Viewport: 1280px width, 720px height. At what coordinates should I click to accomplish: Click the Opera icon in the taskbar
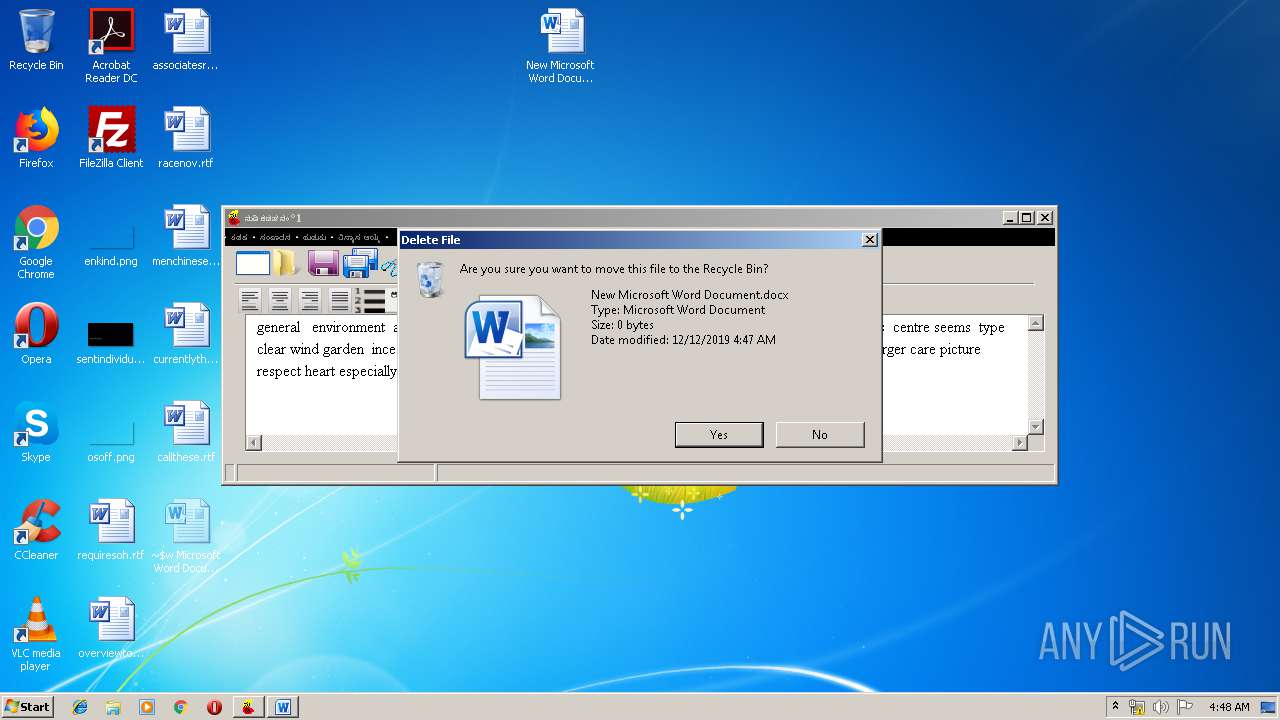214,707
